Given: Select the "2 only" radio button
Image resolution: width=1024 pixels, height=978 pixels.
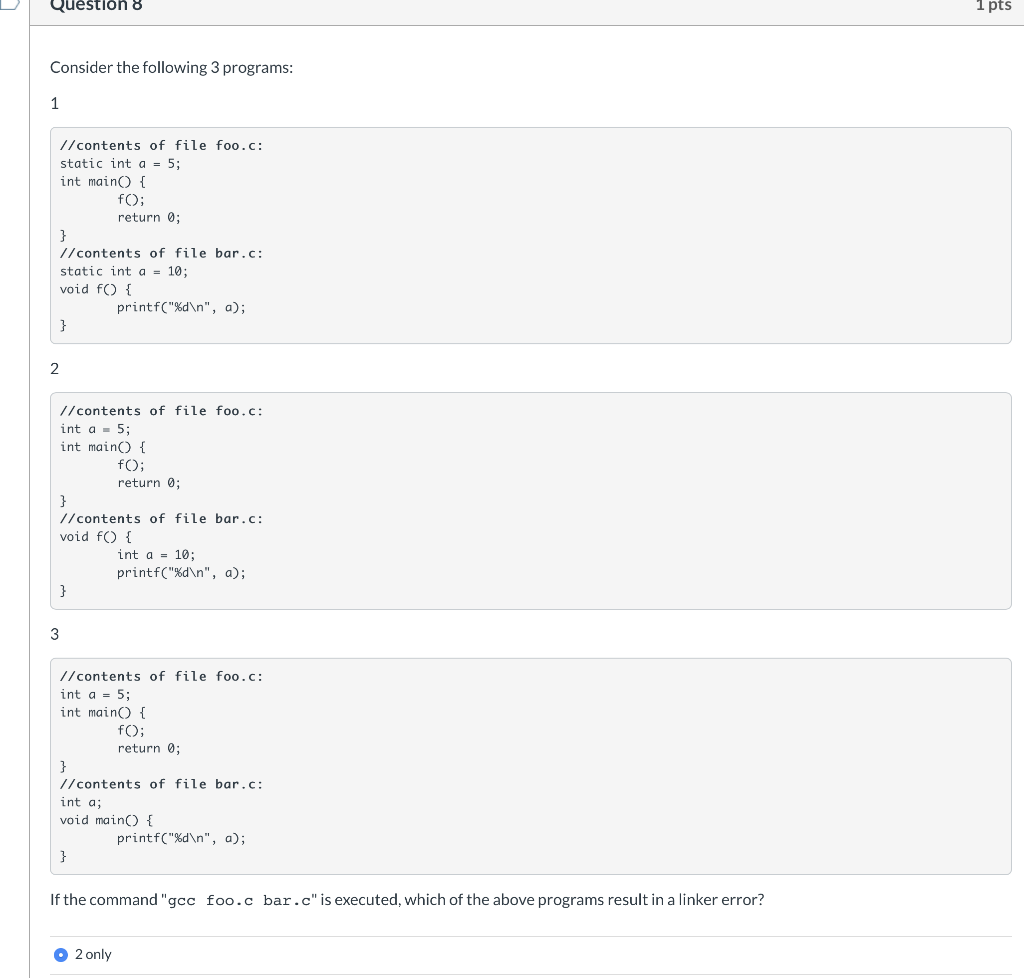Looking at the screenshot, I should click(x=62, y=955).
